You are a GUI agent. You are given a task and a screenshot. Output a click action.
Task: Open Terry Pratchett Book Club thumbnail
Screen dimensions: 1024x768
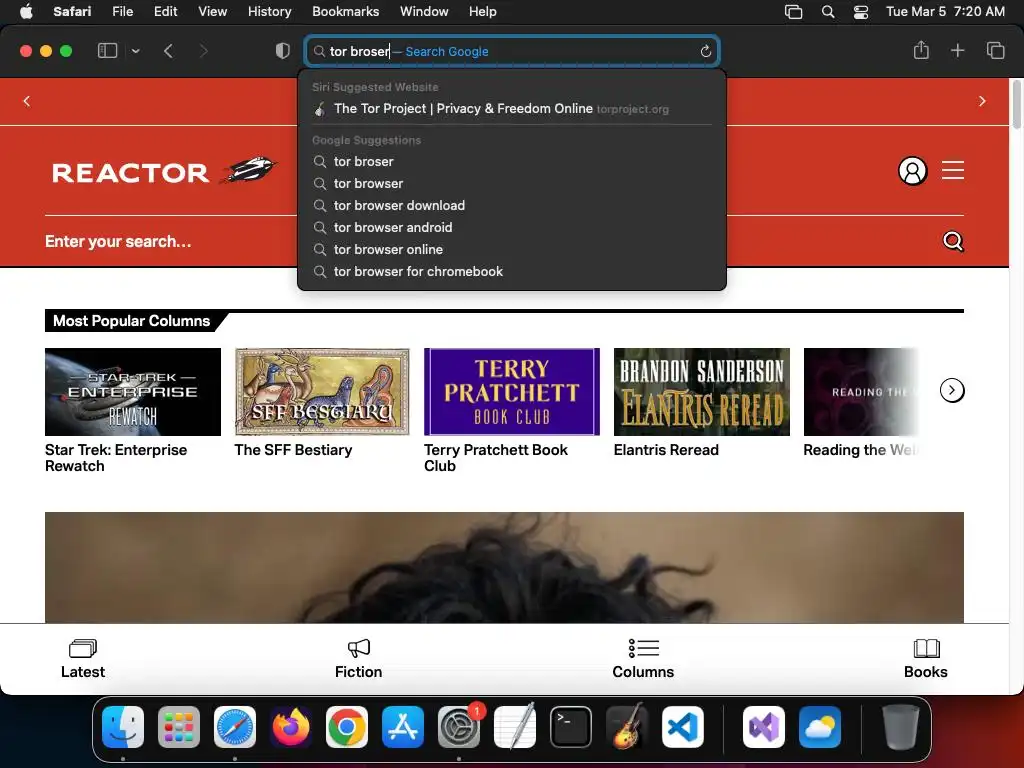point(512,392)
